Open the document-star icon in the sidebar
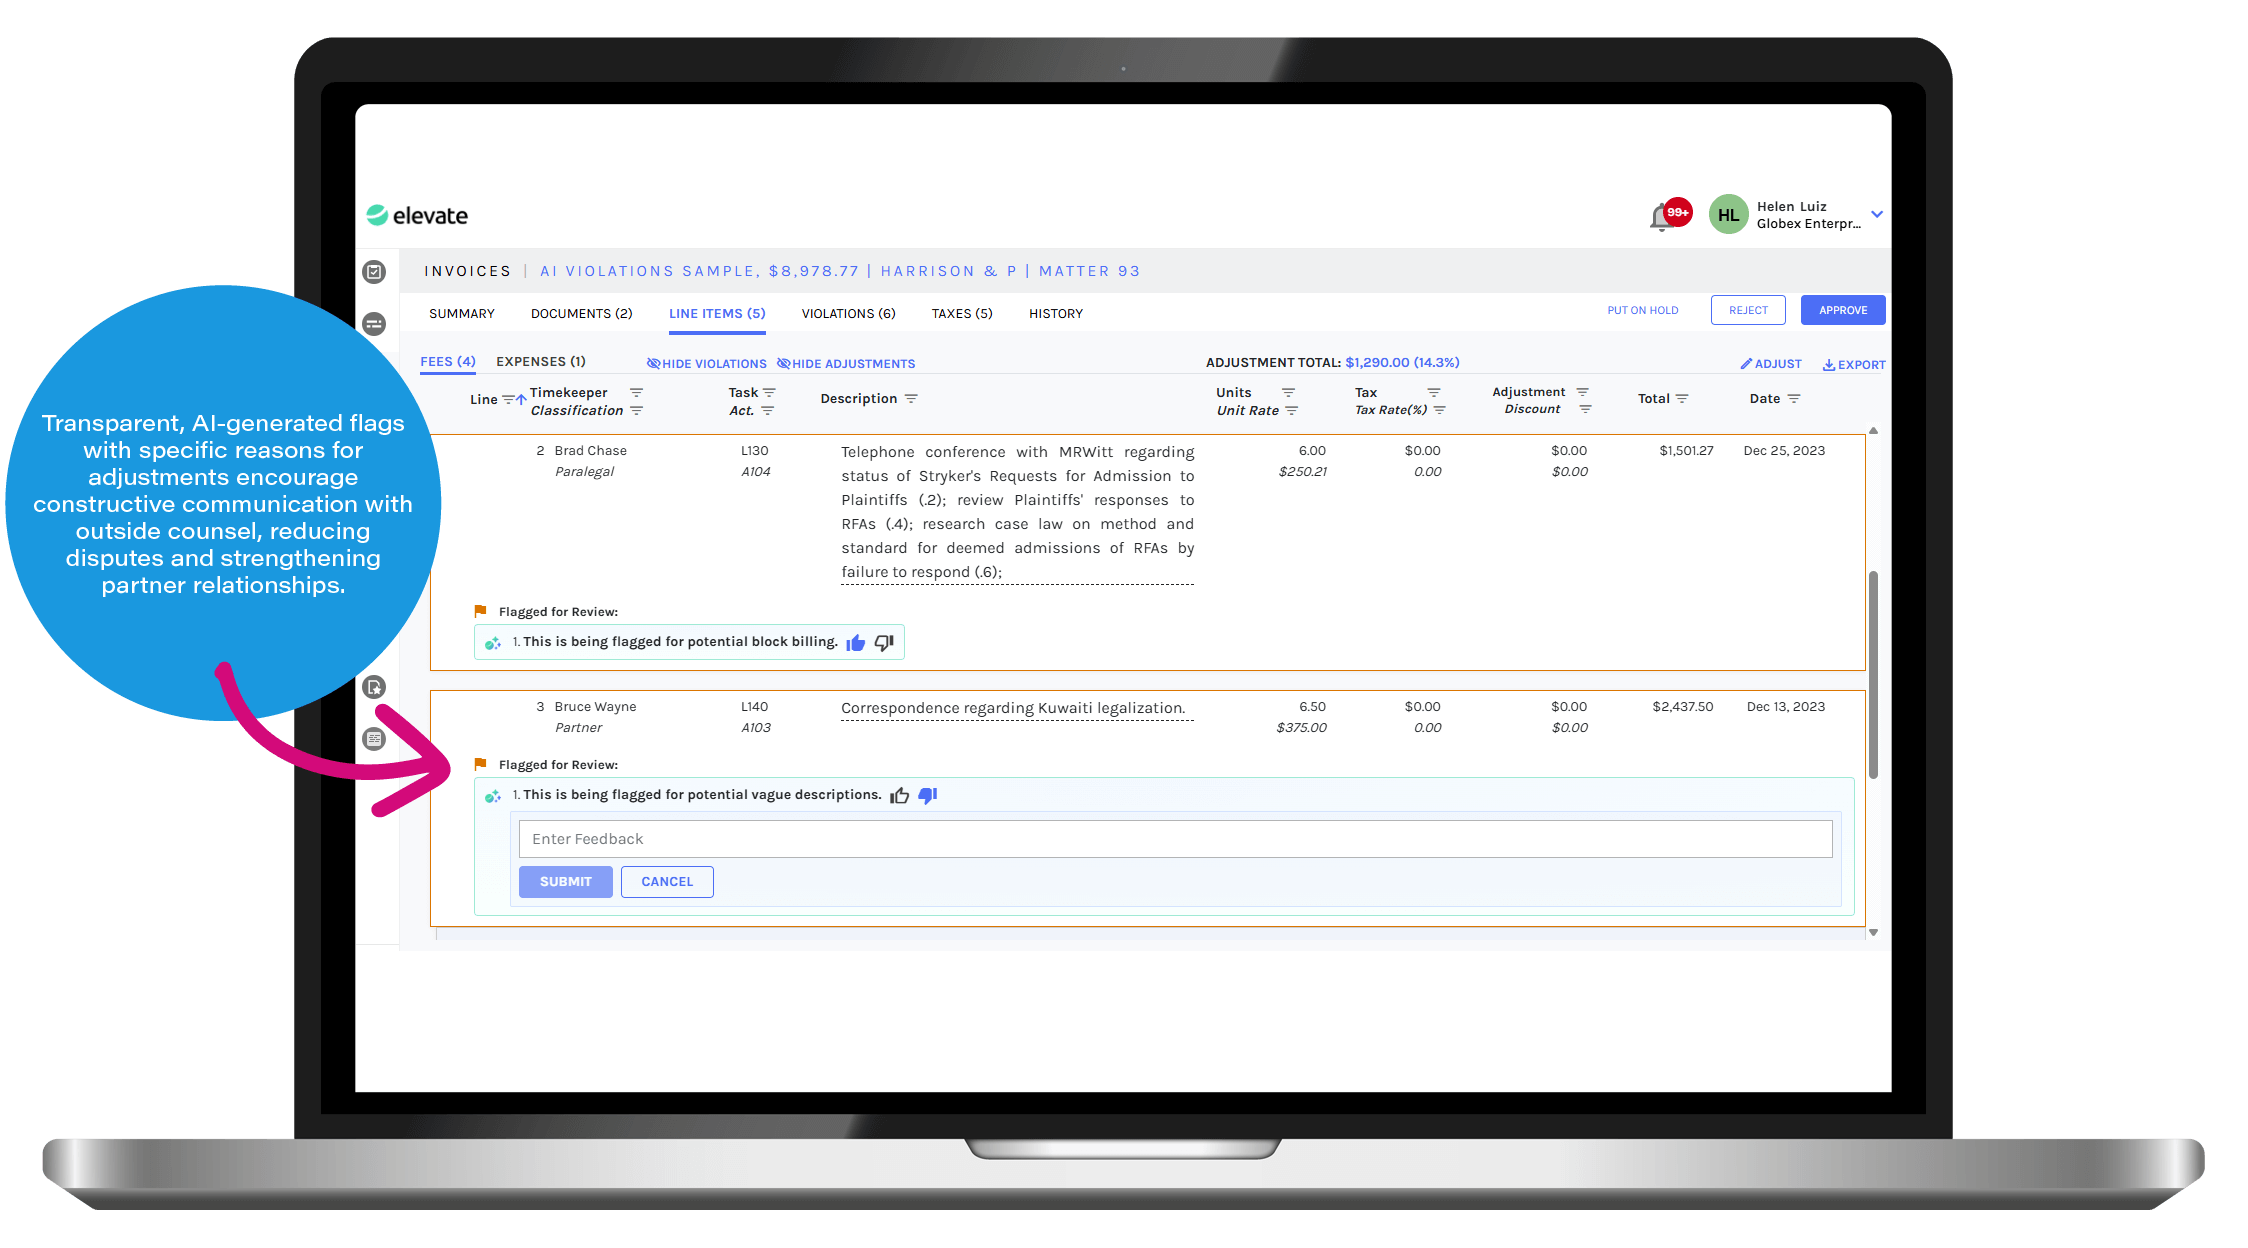The image size is (2248, 1248). 375,688
